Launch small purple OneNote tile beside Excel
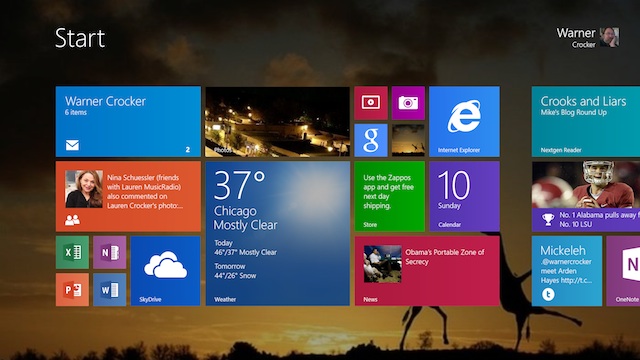640x360 pixels. pos(109,252)
